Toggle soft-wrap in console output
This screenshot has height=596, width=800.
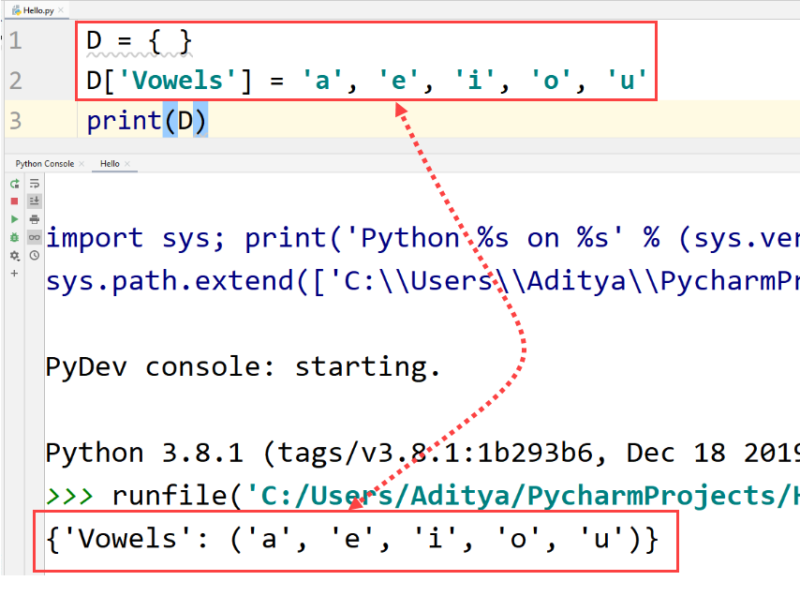click(x=34, y=184)
